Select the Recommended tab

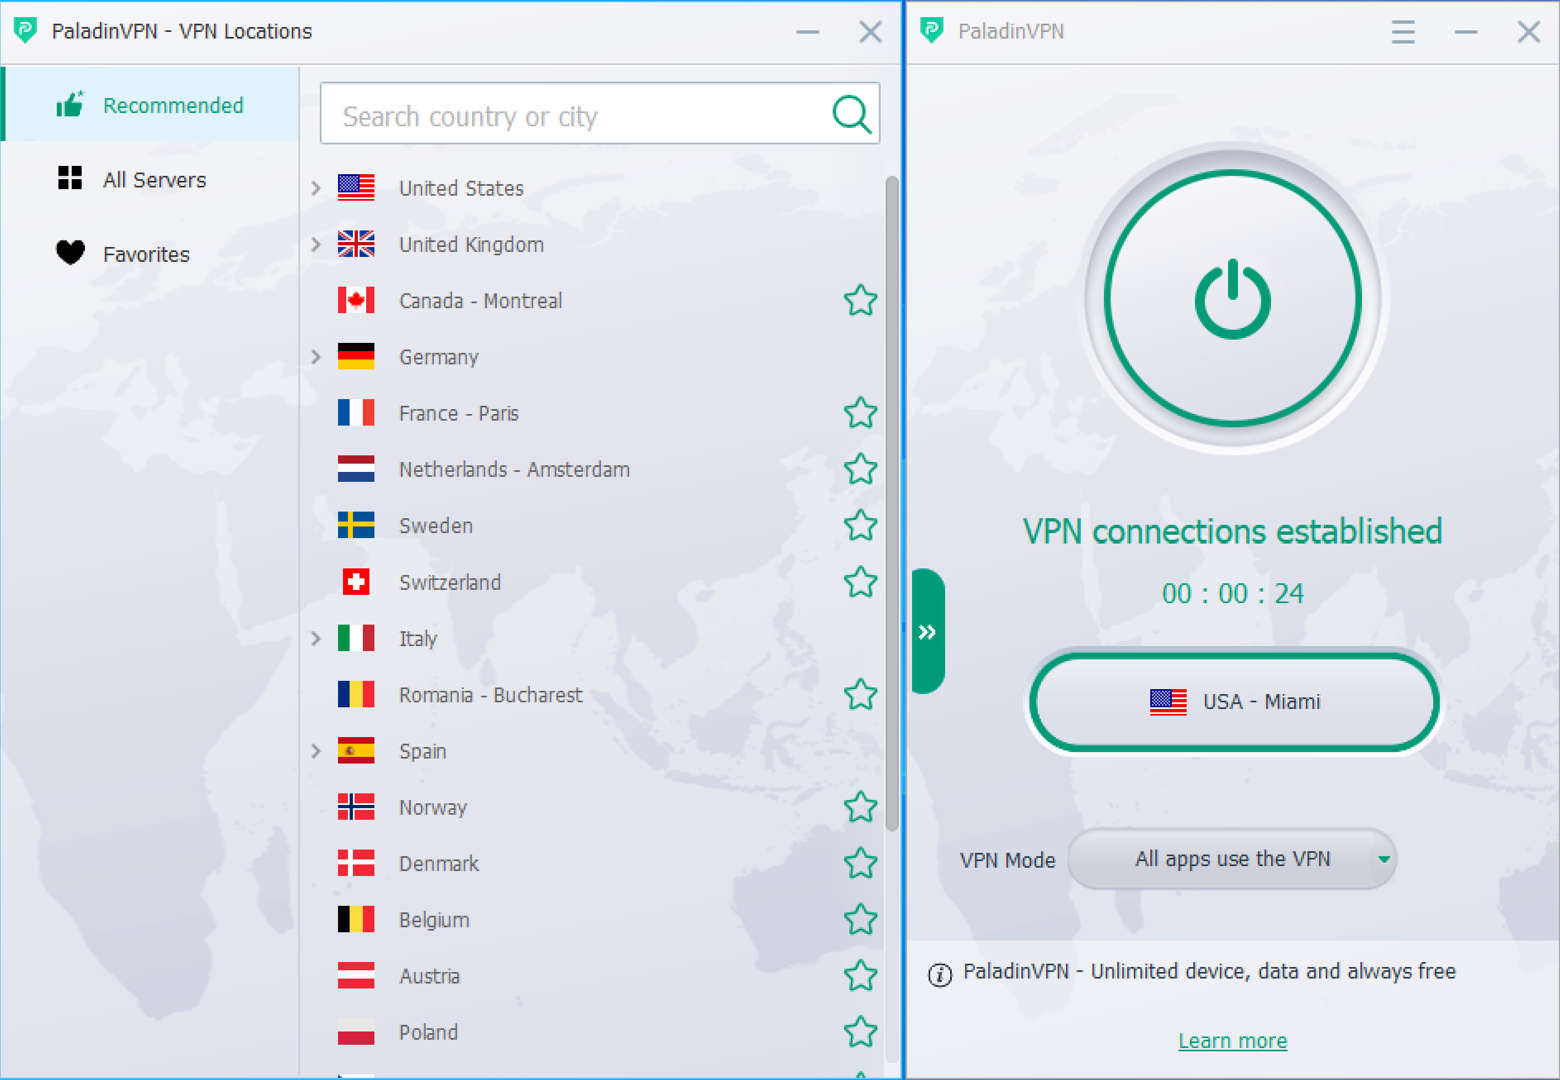click(x=151, y=105)
